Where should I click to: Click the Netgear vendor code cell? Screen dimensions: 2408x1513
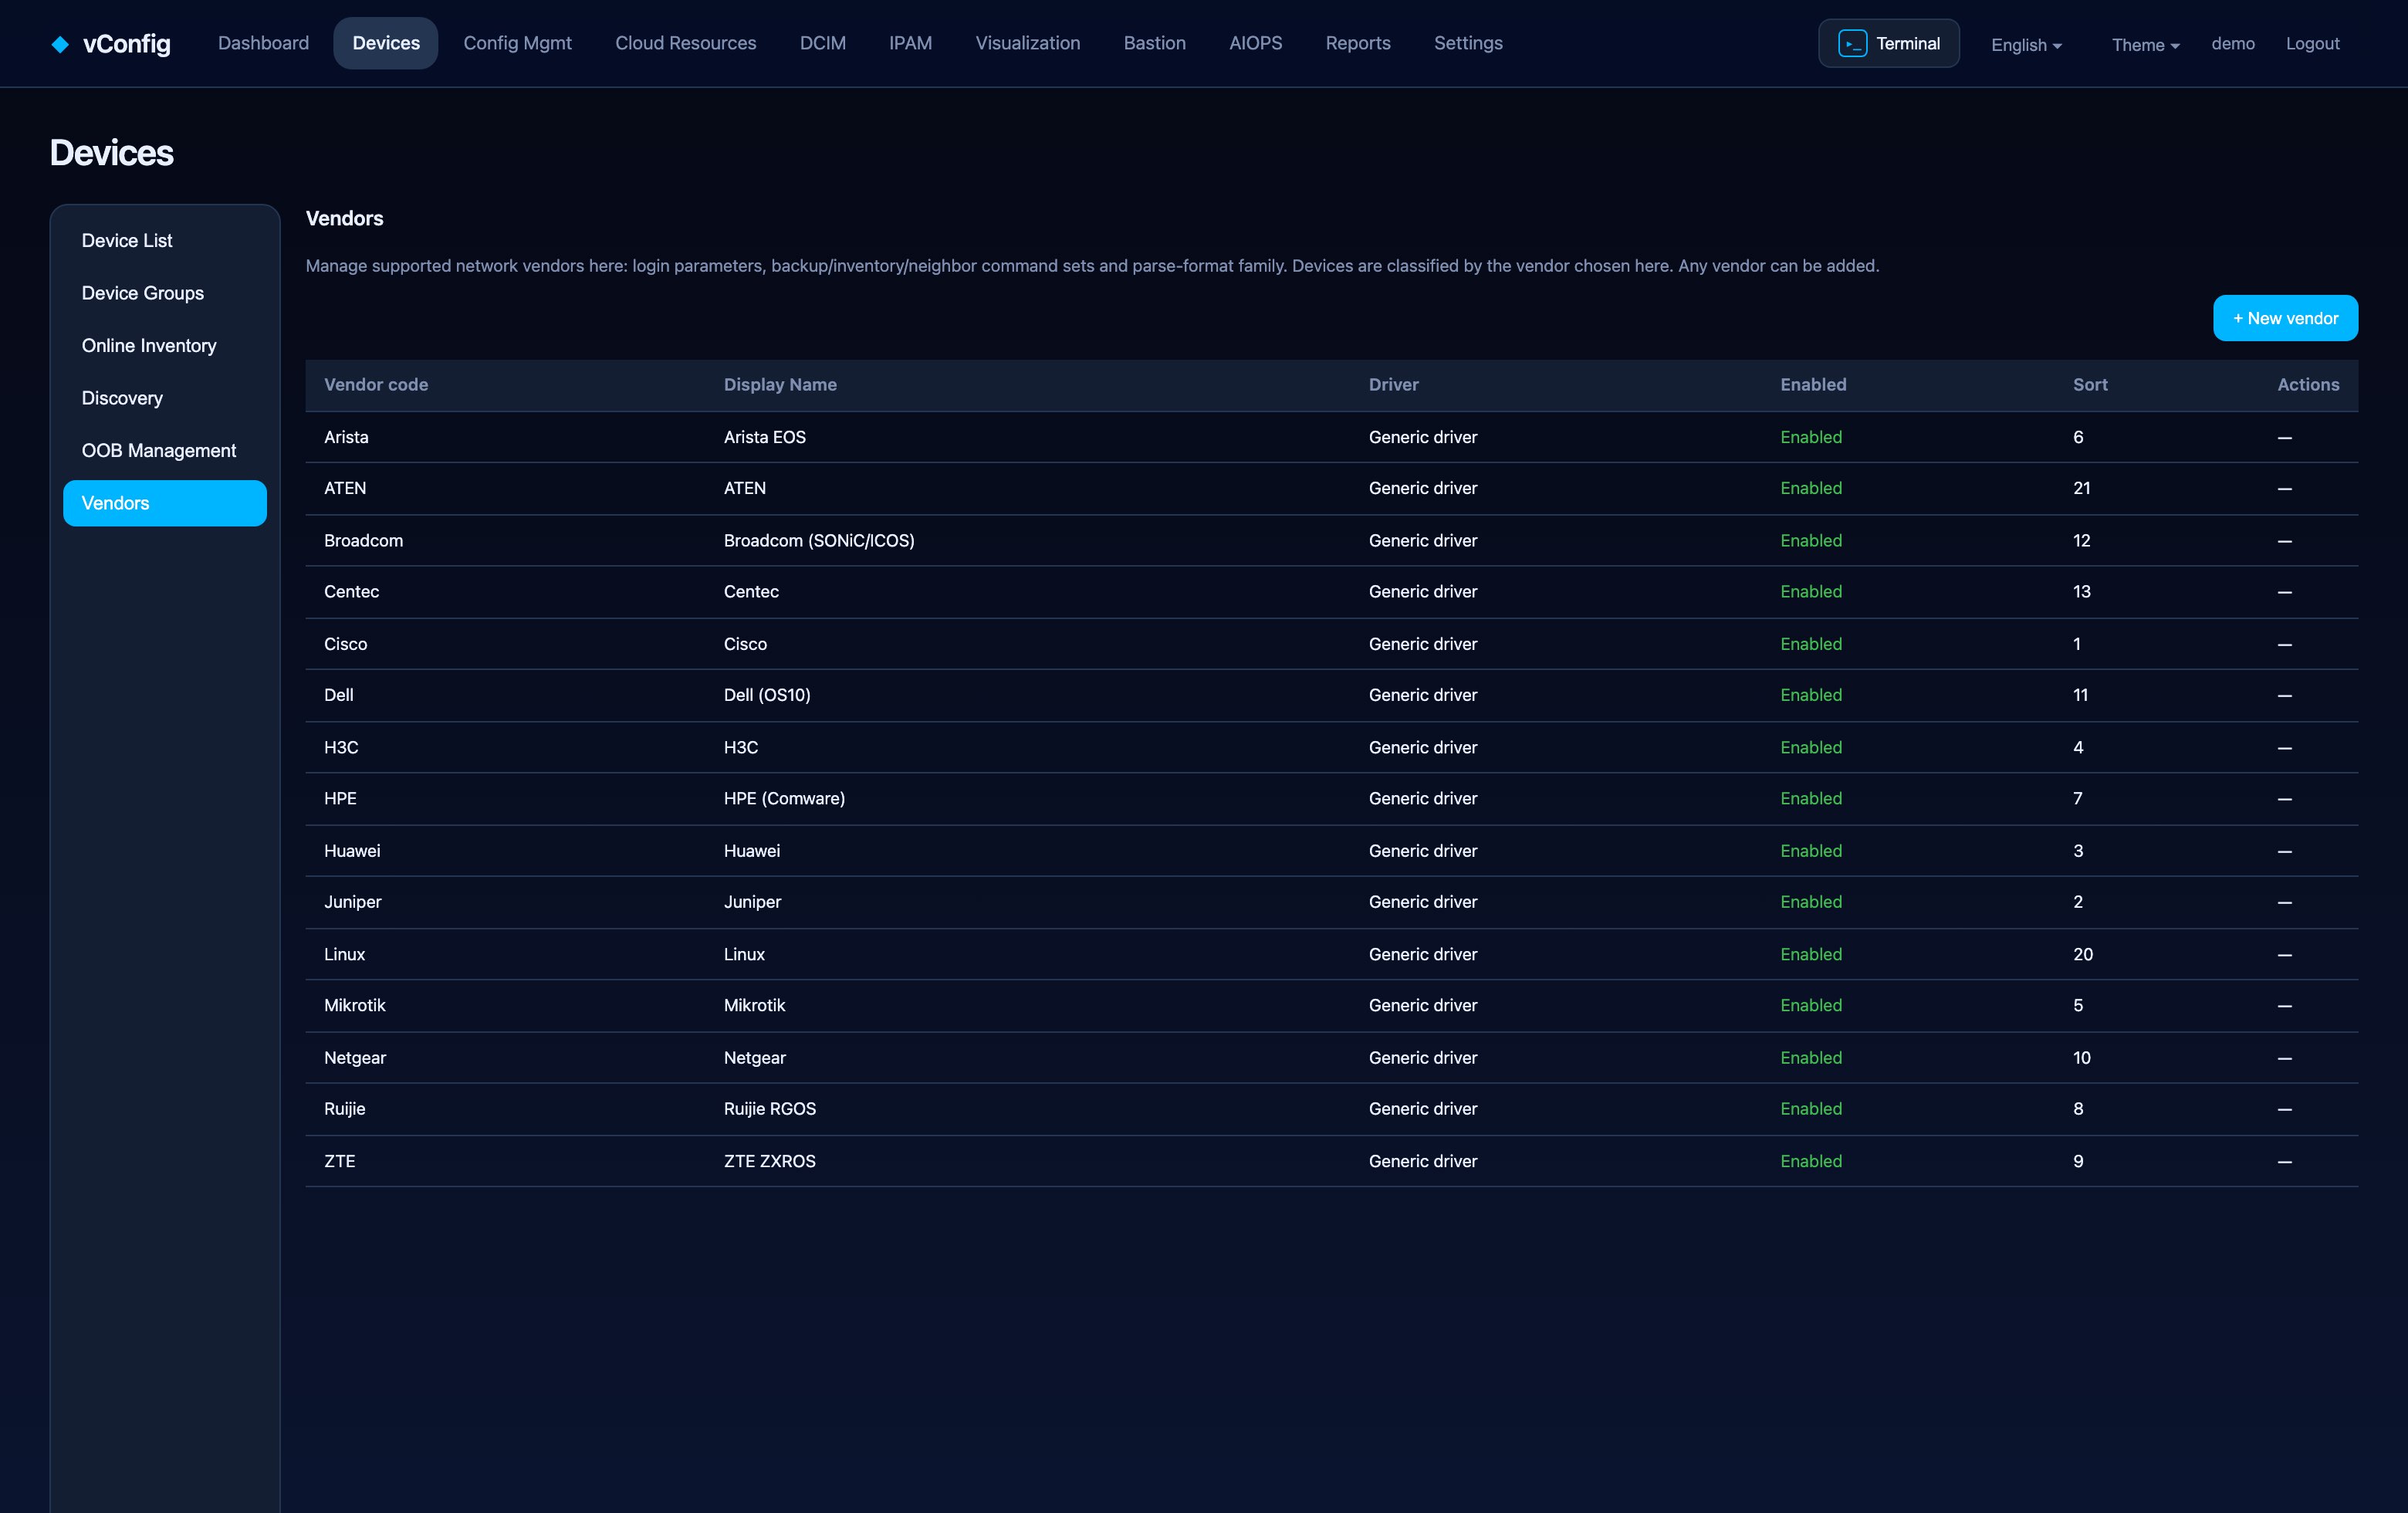[x=354, y=1058]
